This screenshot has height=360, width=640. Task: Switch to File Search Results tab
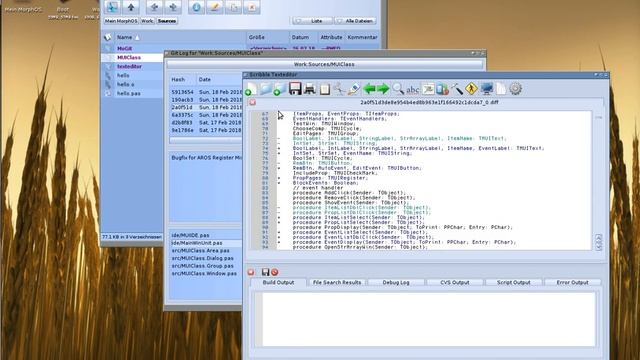(337, 282)
